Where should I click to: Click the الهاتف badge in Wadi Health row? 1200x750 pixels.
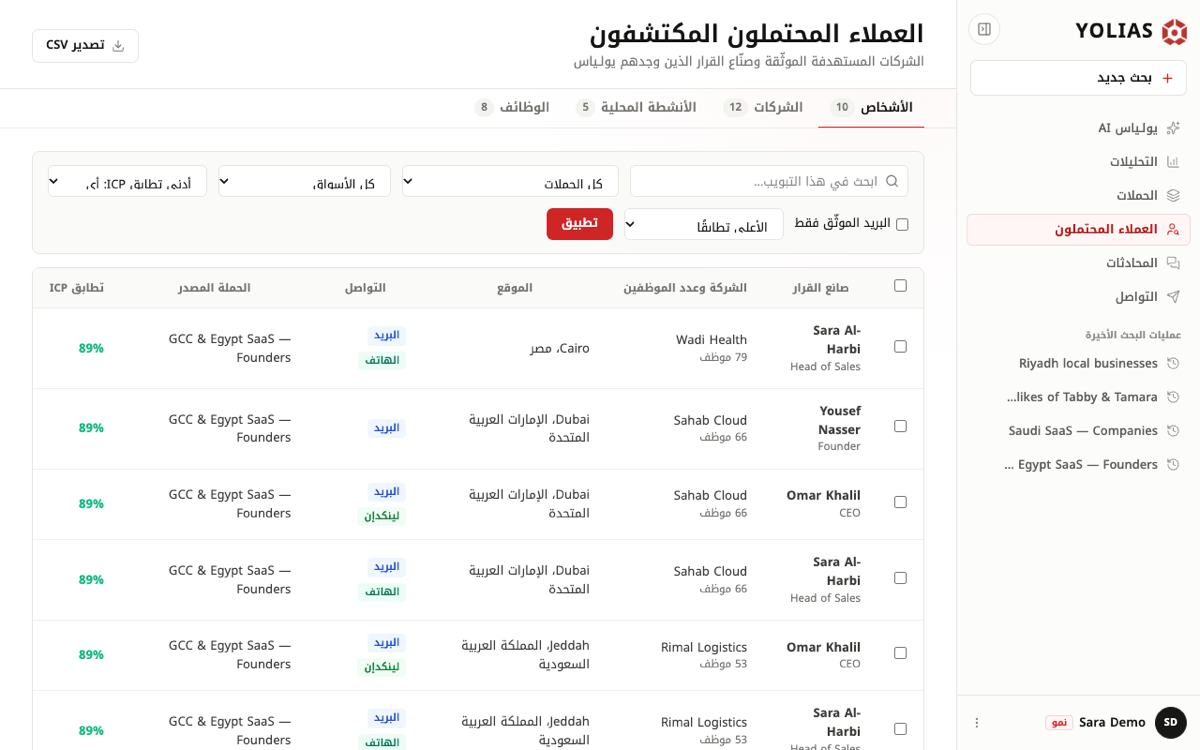(382, 360)
